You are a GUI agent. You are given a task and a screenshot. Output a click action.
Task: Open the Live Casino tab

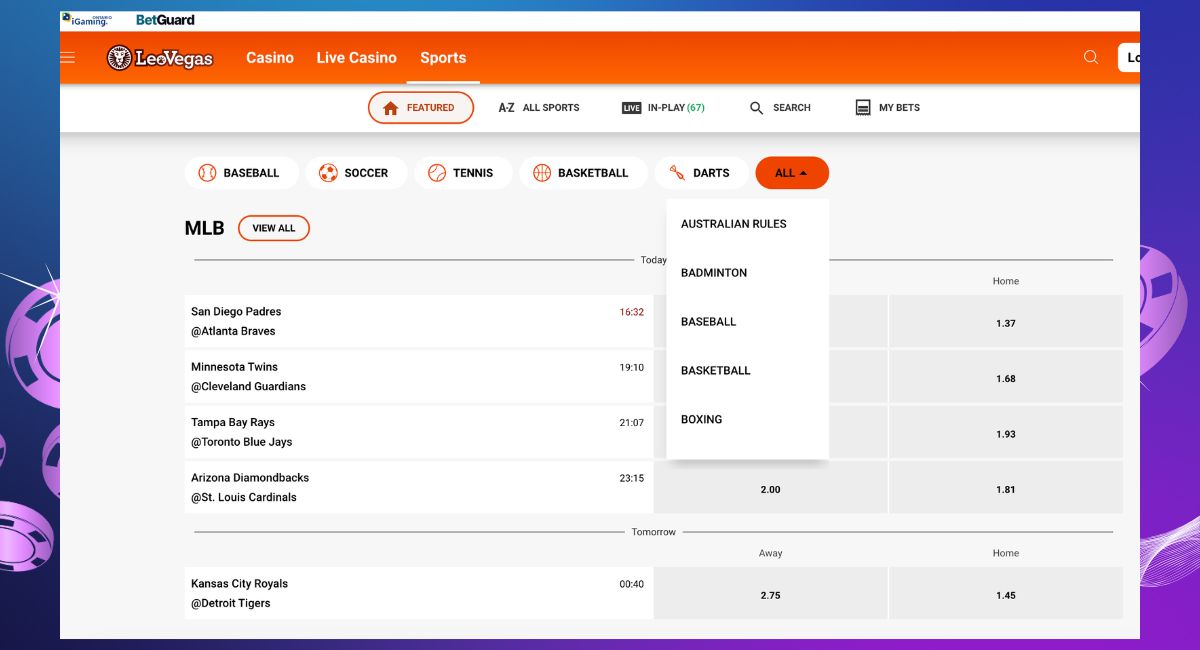tap(357, 58)
